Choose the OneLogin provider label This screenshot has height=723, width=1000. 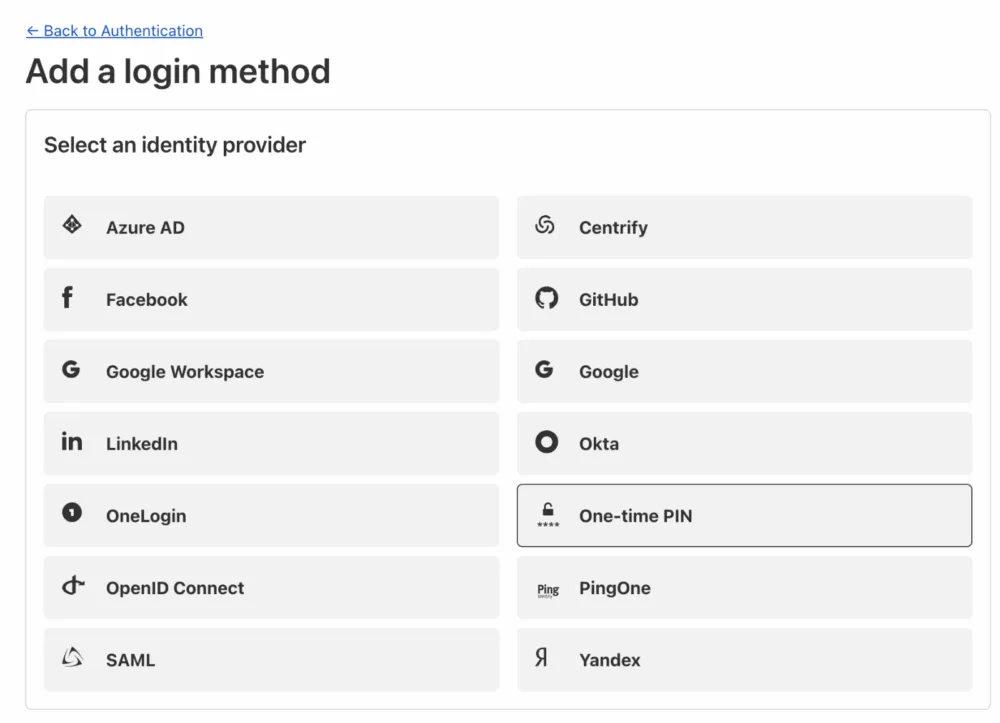coord(146,516)
